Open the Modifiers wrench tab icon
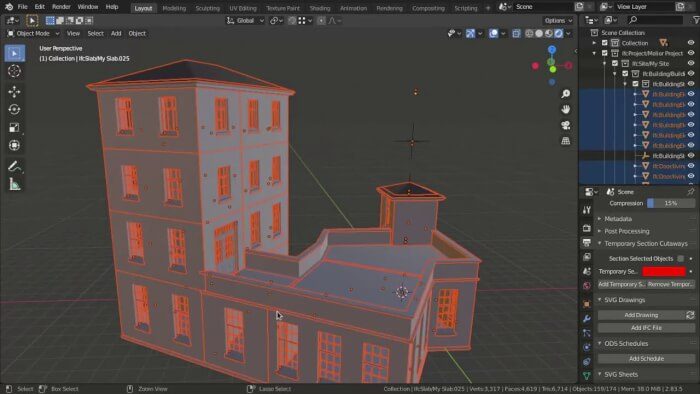The height and width of the screenshot is (394, 700). (x=587, y=319)
